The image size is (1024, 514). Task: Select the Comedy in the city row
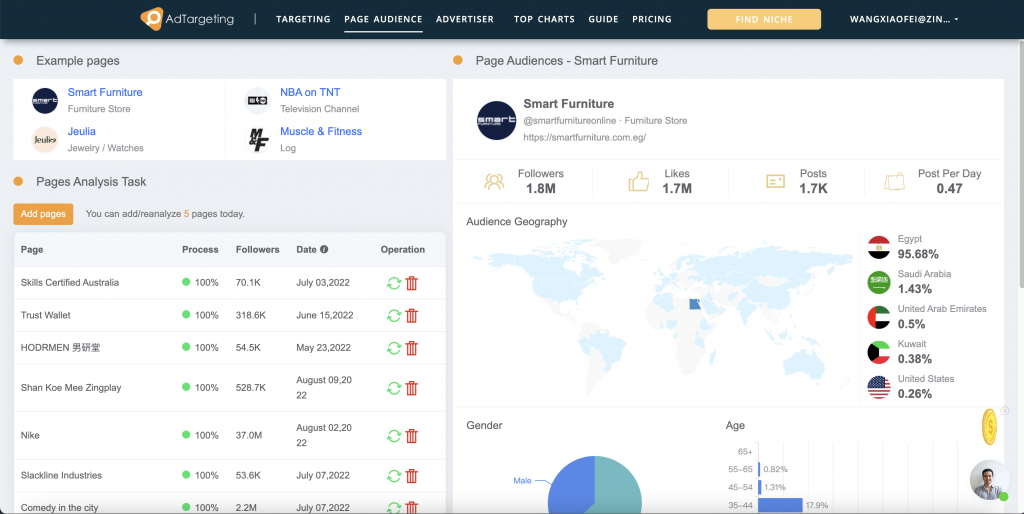click(229, 506)
